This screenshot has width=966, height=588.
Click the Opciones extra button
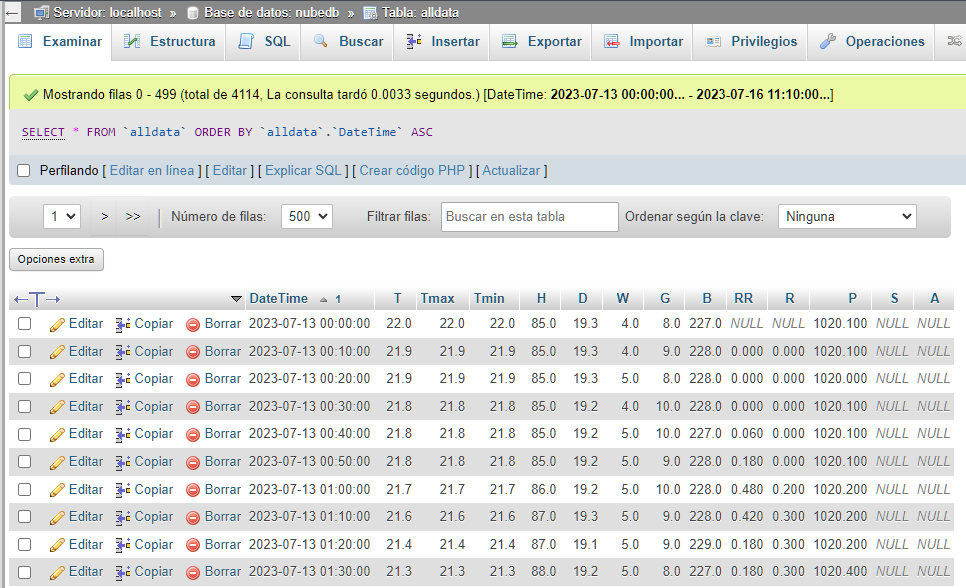(56, 259)
